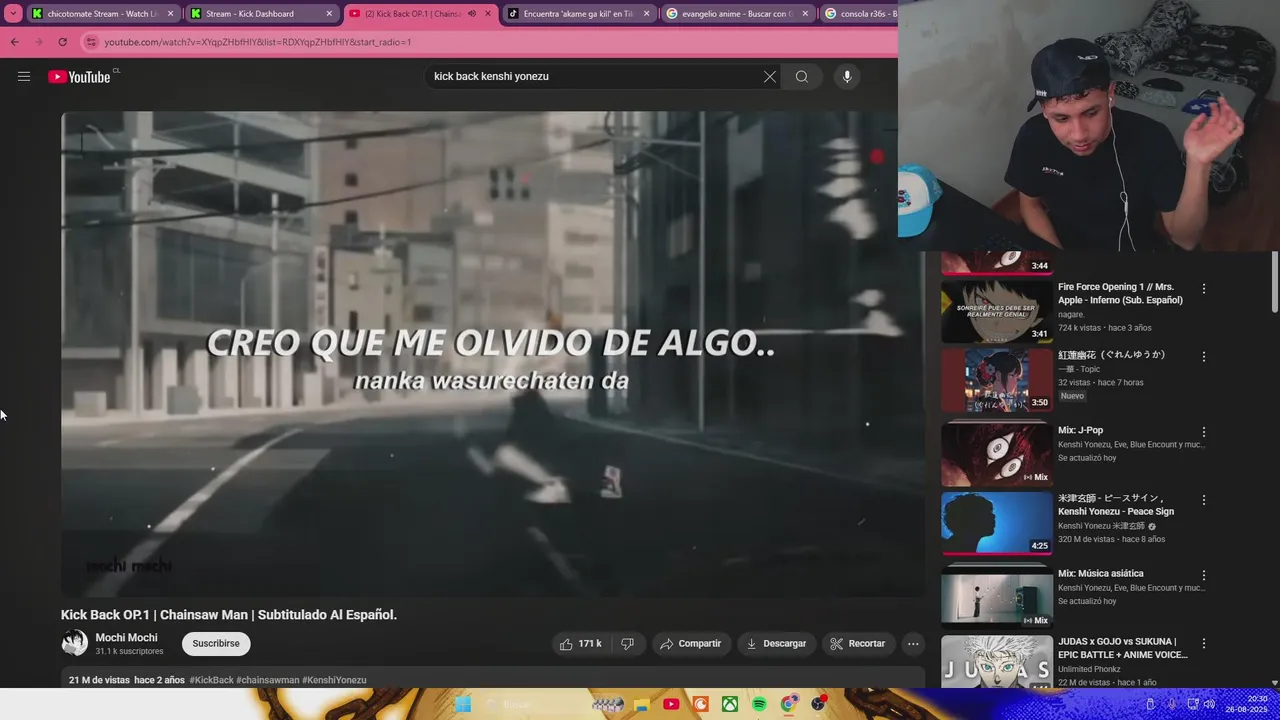
Task: Go forward with browser forward arrow
Action: tap(38, 42)
